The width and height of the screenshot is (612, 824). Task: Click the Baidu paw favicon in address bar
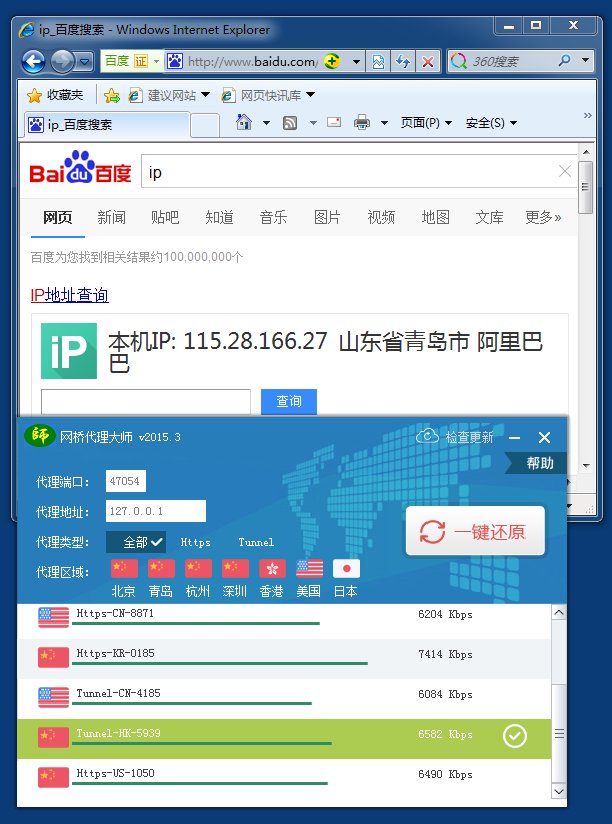pos(174,61)
